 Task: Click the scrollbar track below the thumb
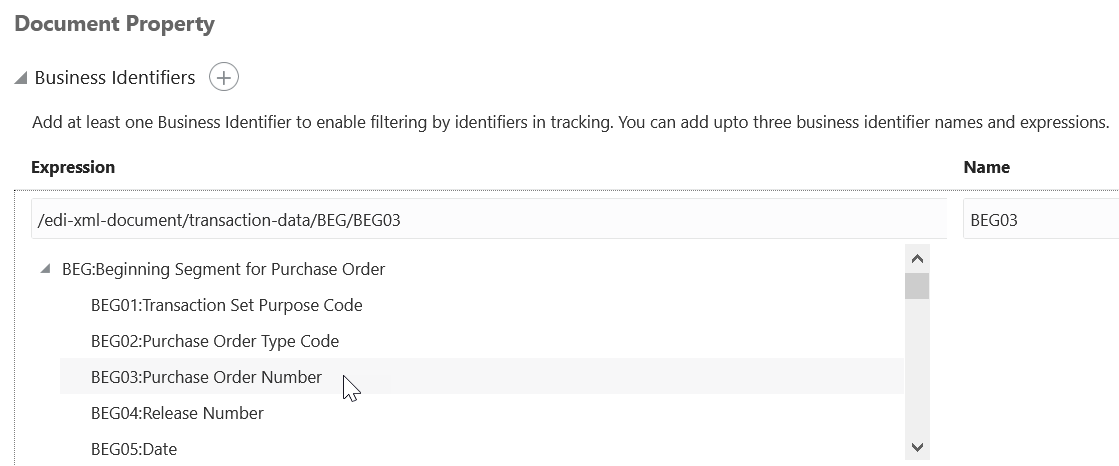tap(917, 367)
